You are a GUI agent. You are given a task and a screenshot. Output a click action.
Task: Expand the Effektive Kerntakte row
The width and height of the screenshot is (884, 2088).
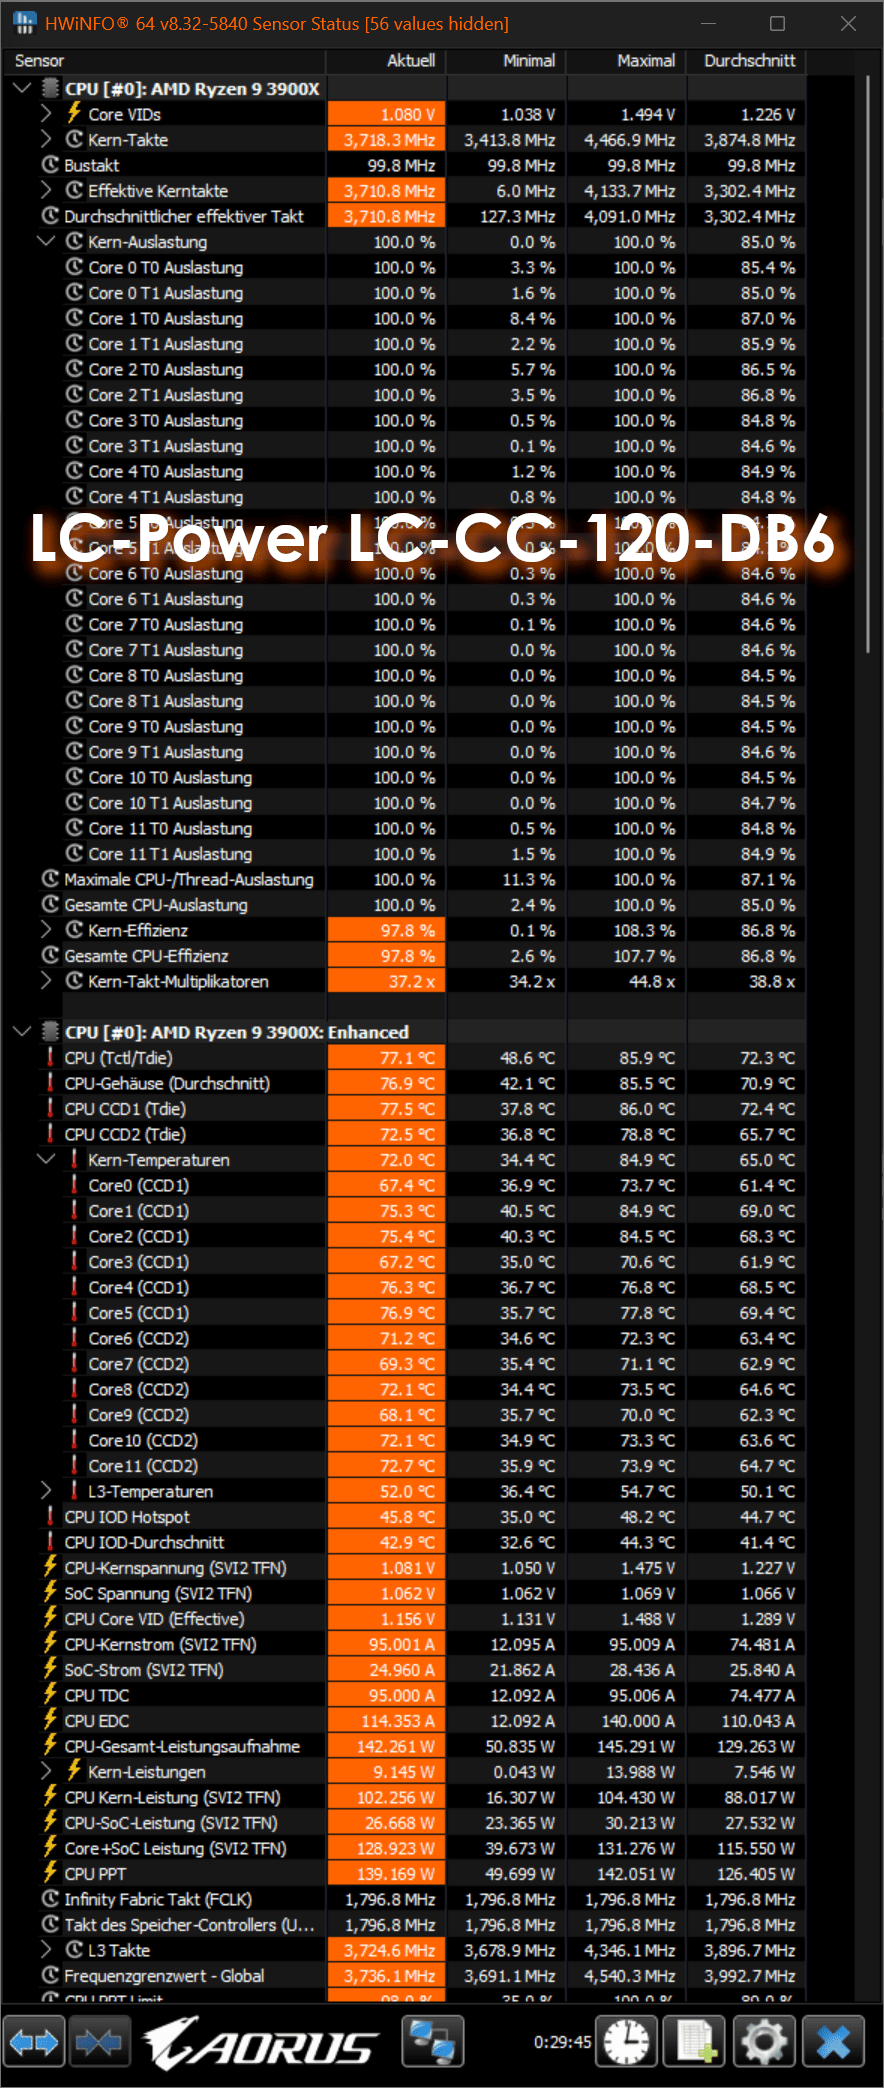tap(46, 191)
